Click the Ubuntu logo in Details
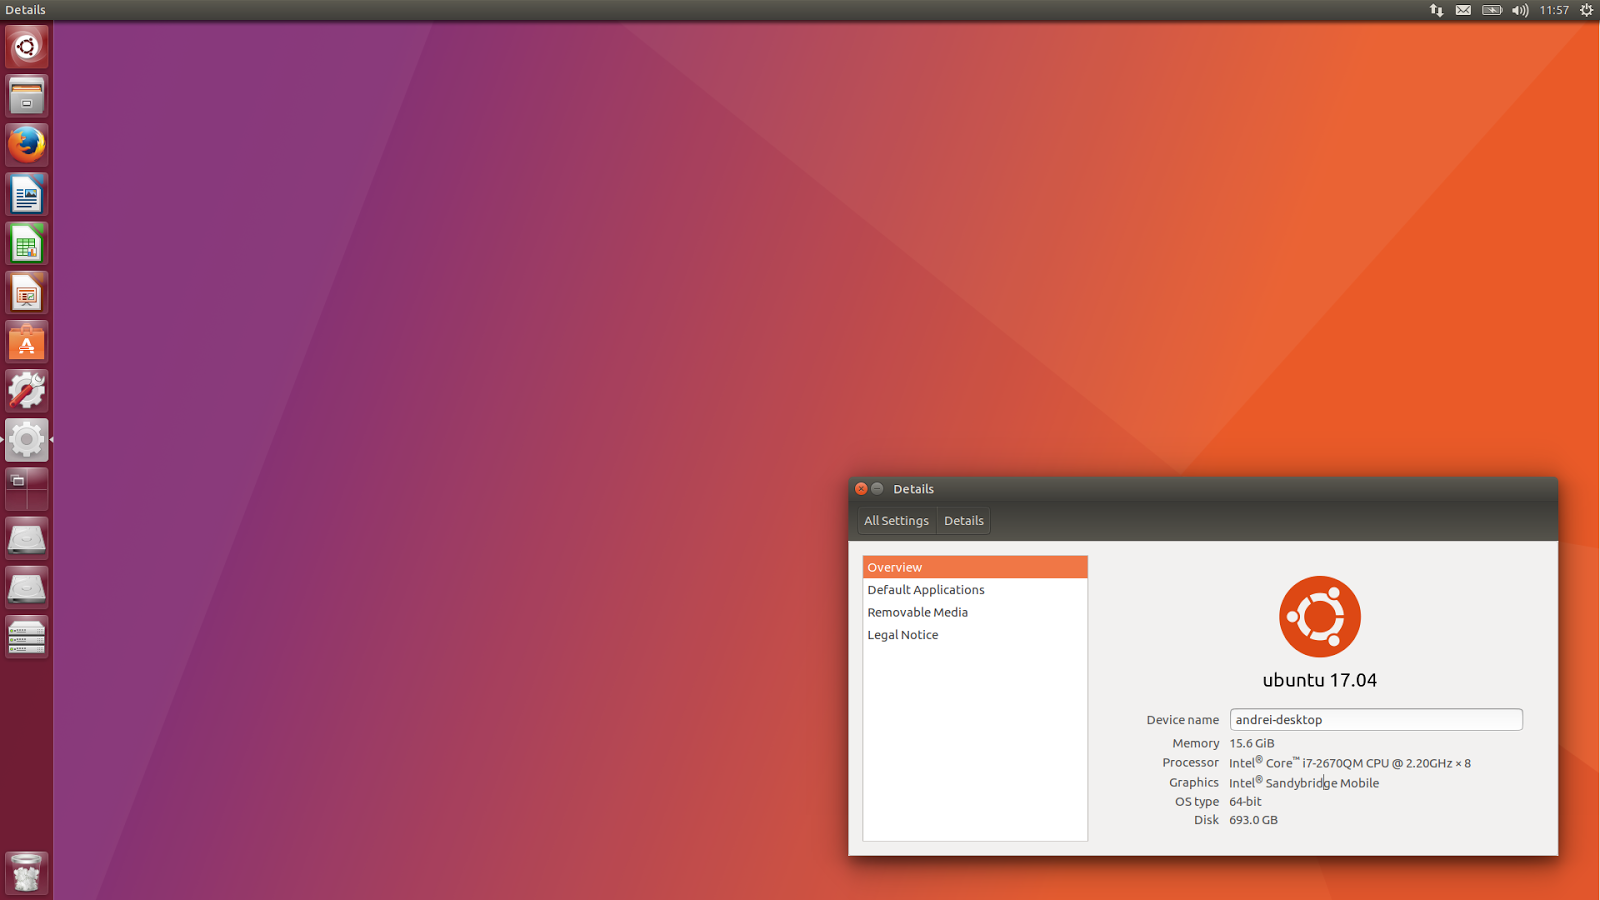The image size is (1600, 900). tap(1320, 617)
